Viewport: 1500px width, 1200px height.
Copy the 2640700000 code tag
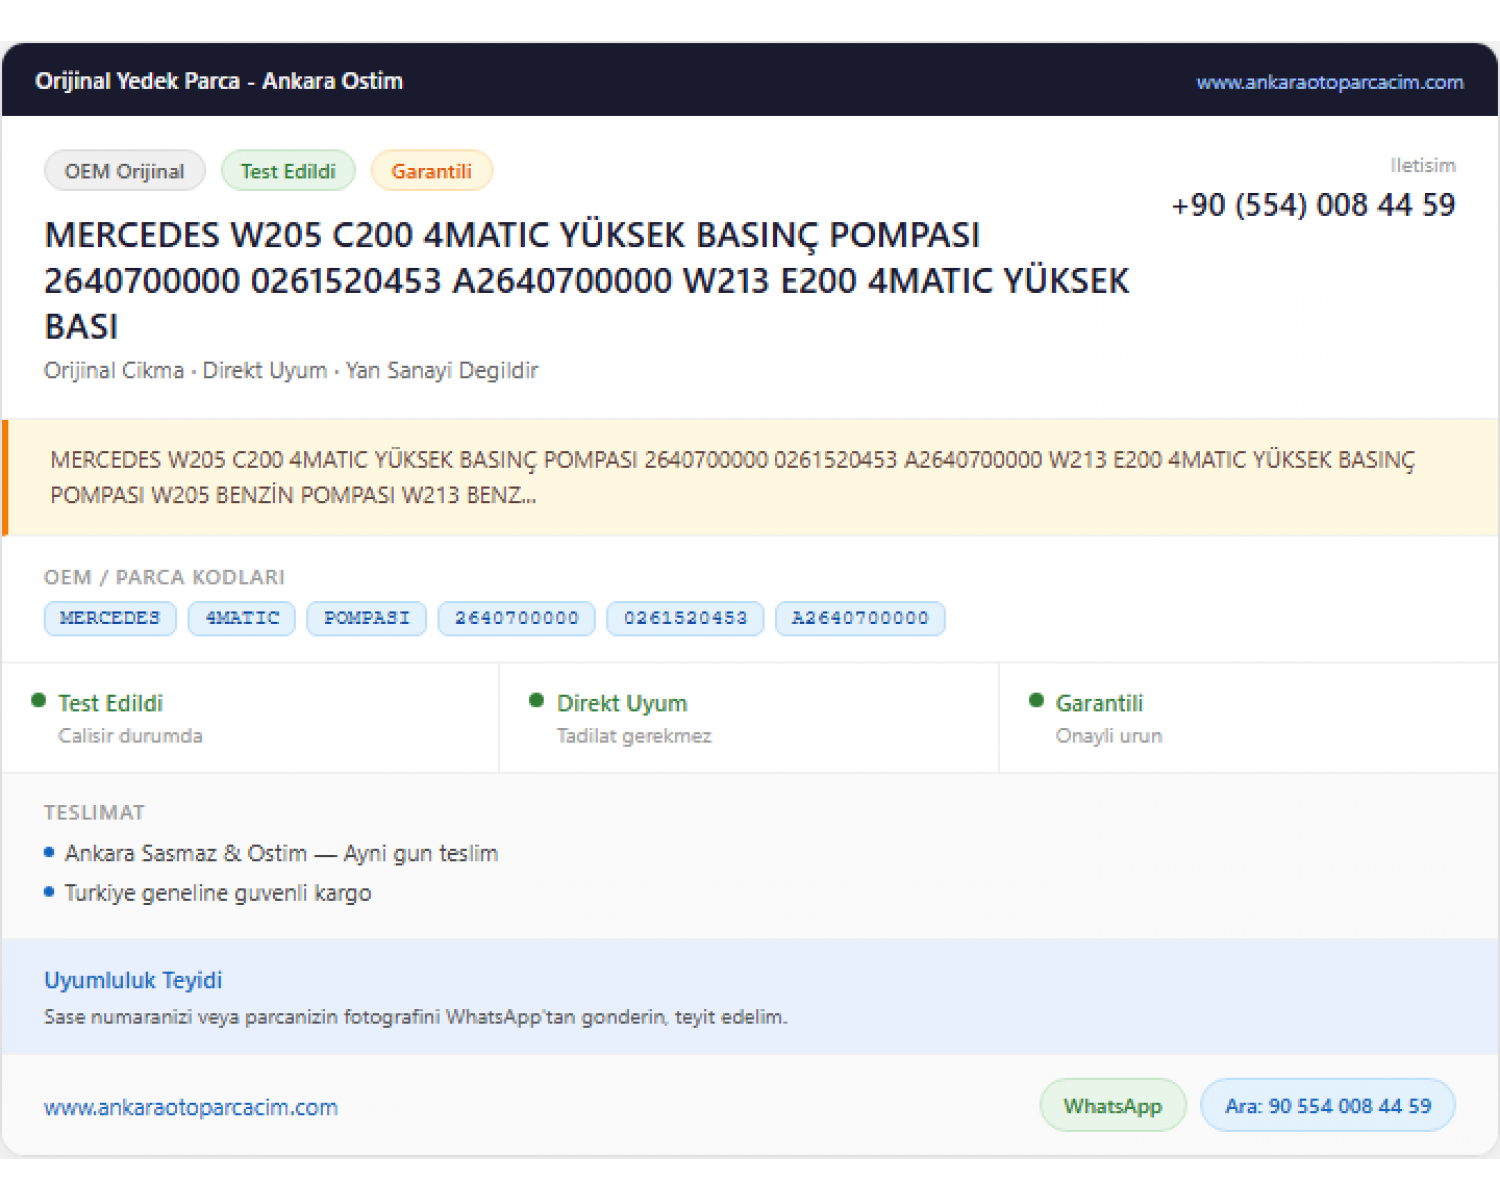pos(517,618)
